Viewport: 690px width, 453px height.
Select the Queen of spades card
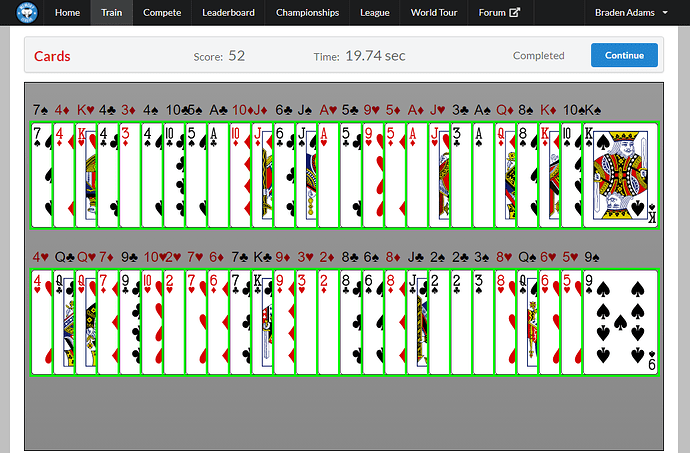pyautogui.click(x=527, y=322)
